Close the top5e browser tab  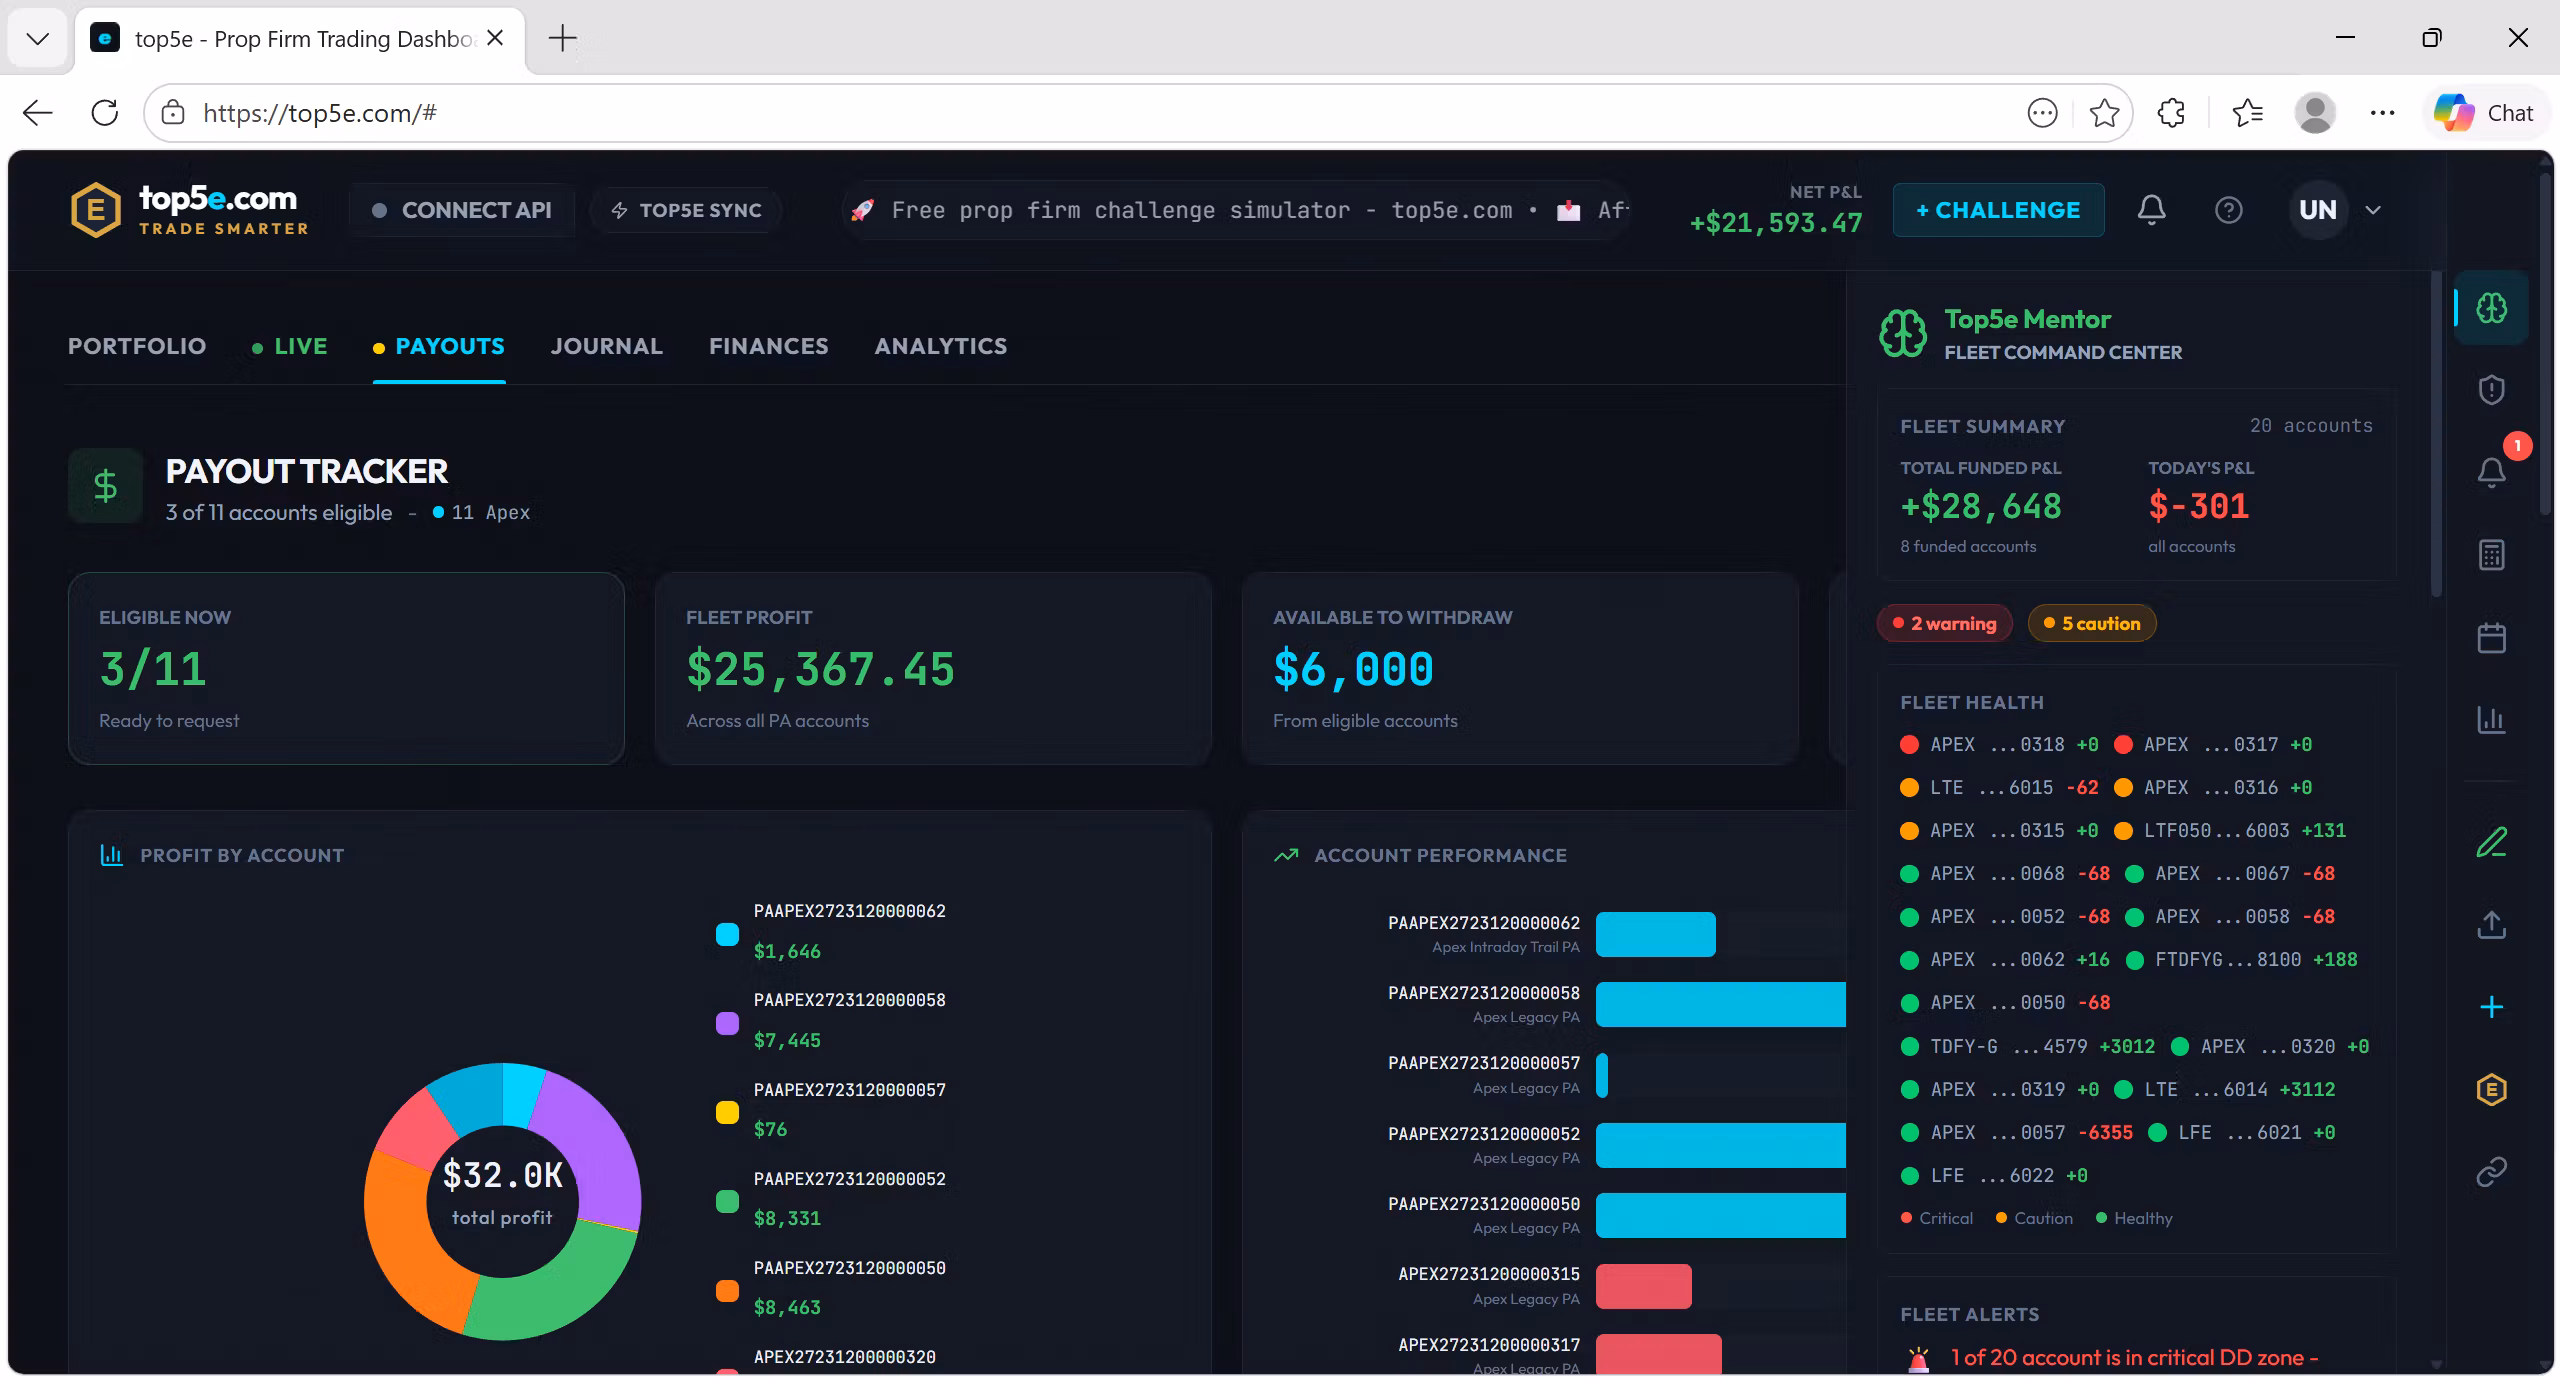(x=495, y=39)
